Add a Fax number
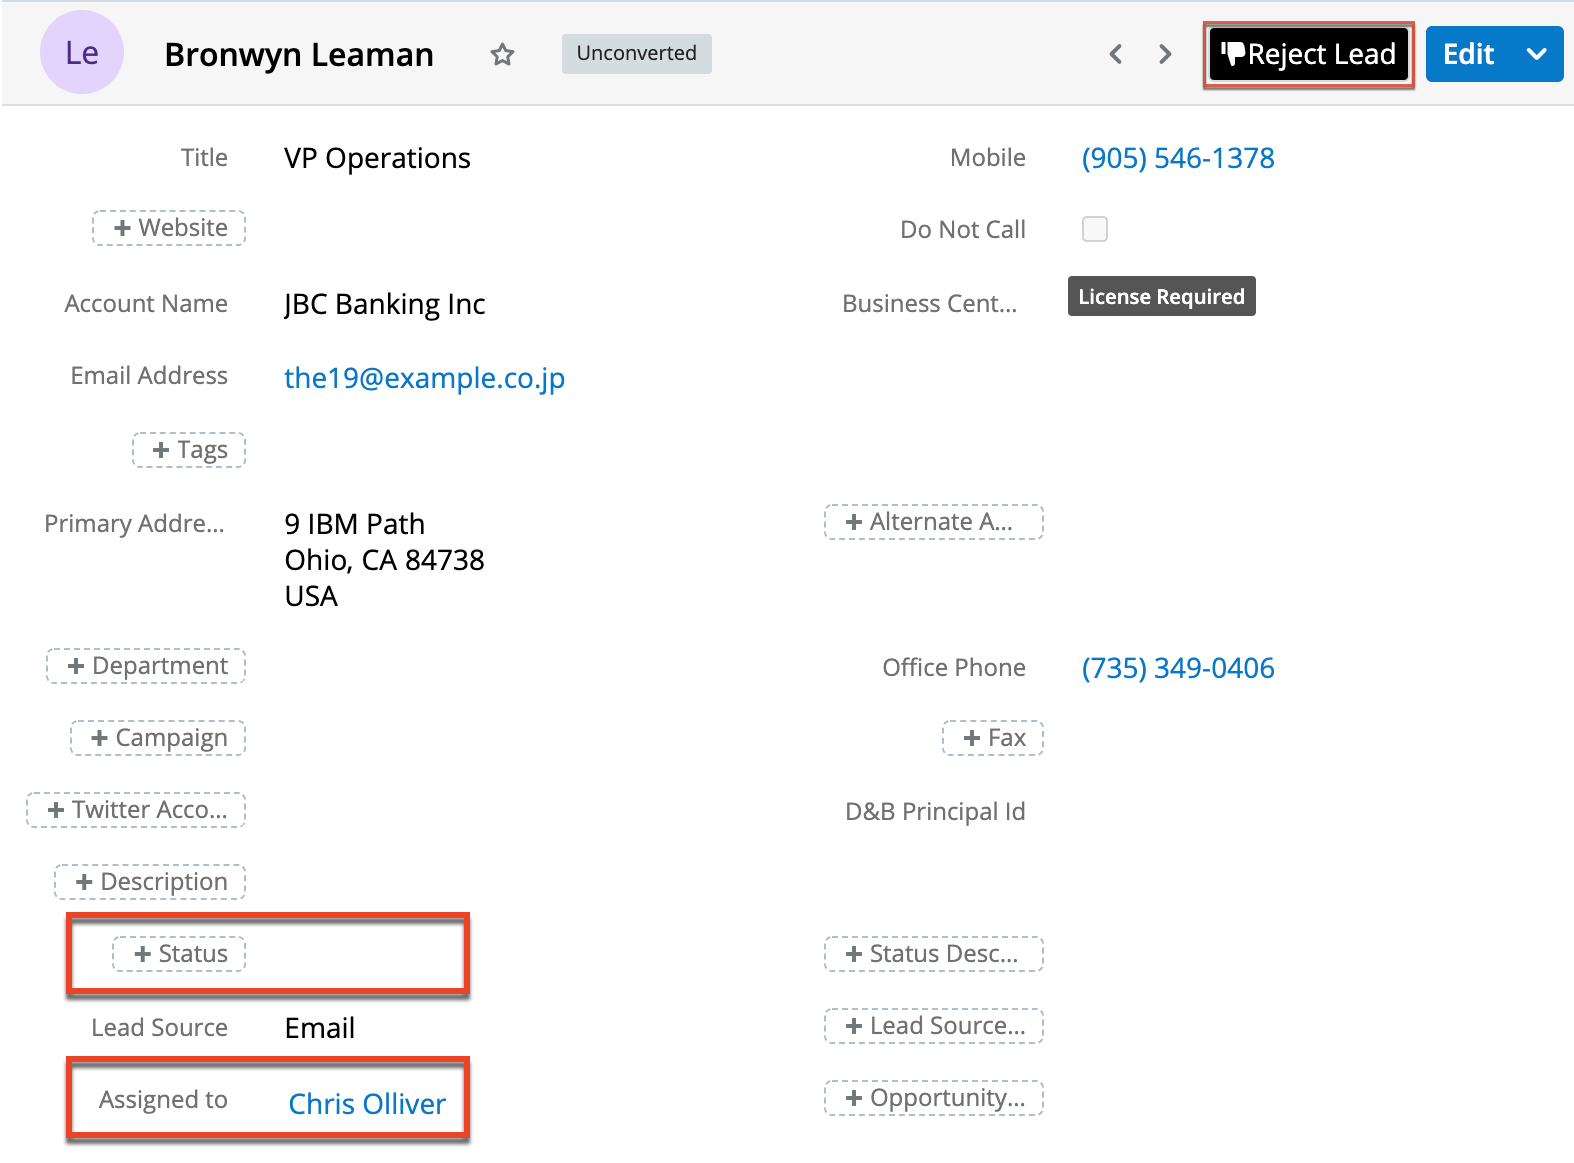The image size is (1574, 1163). point(993,738)
